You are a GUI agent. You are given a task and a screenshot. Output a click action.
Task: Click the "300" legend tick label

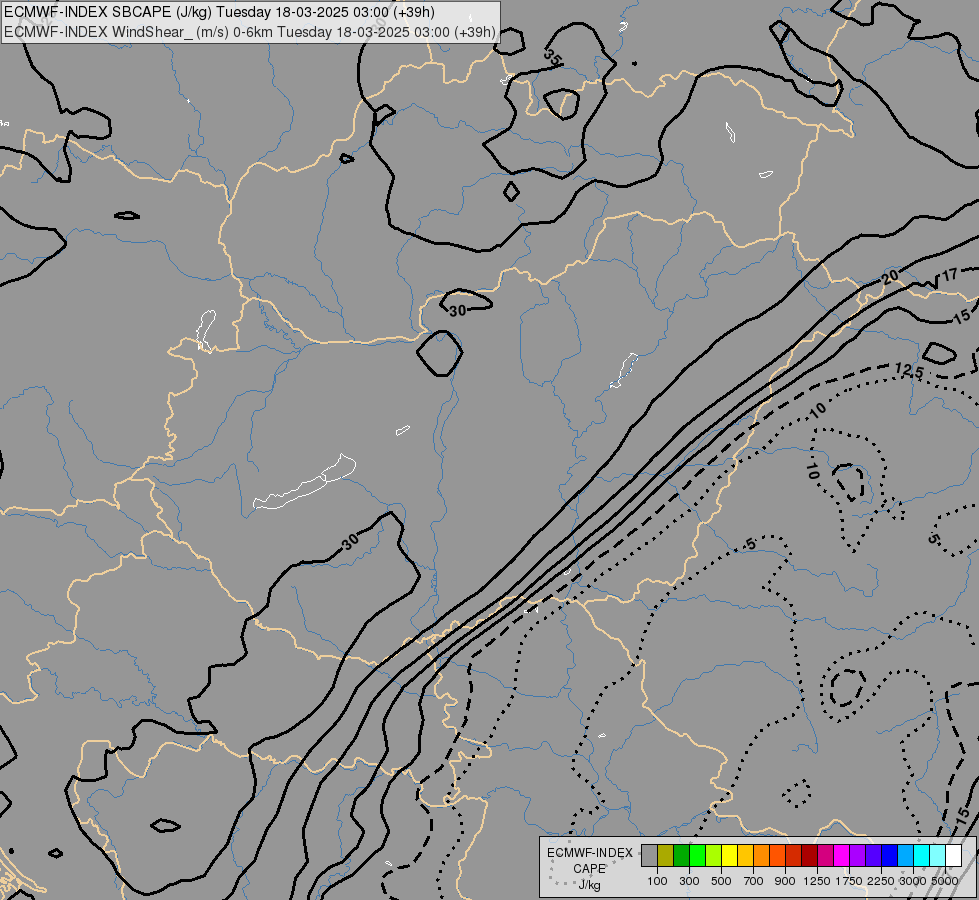689,881
